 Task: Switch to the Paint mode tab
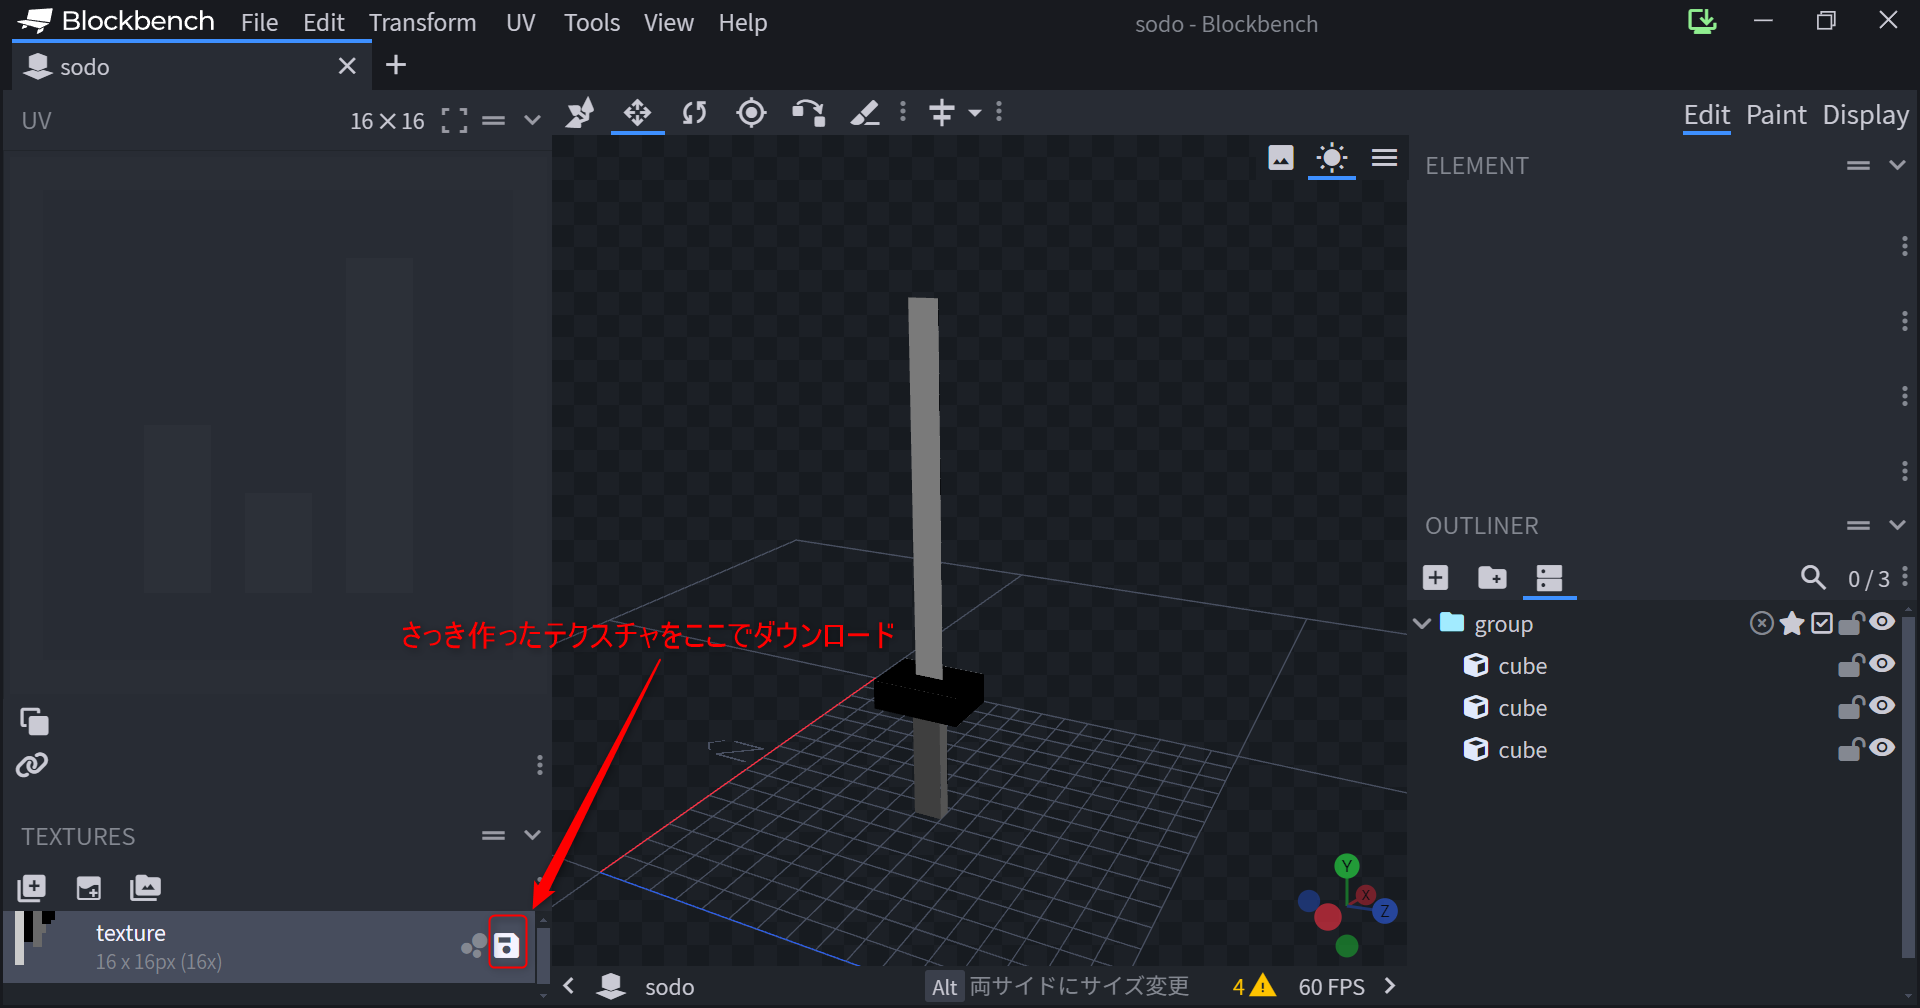(x=1776, y=115)
